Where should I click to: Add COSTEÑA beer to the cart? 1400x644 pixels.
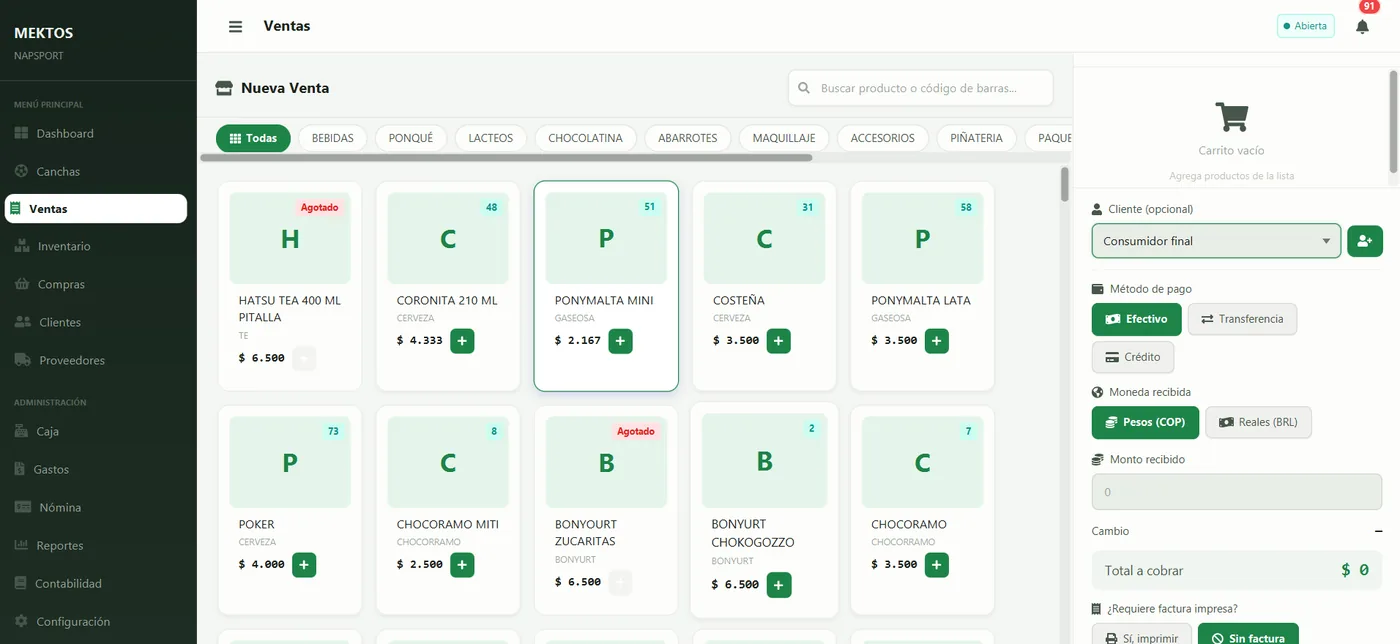778,341
